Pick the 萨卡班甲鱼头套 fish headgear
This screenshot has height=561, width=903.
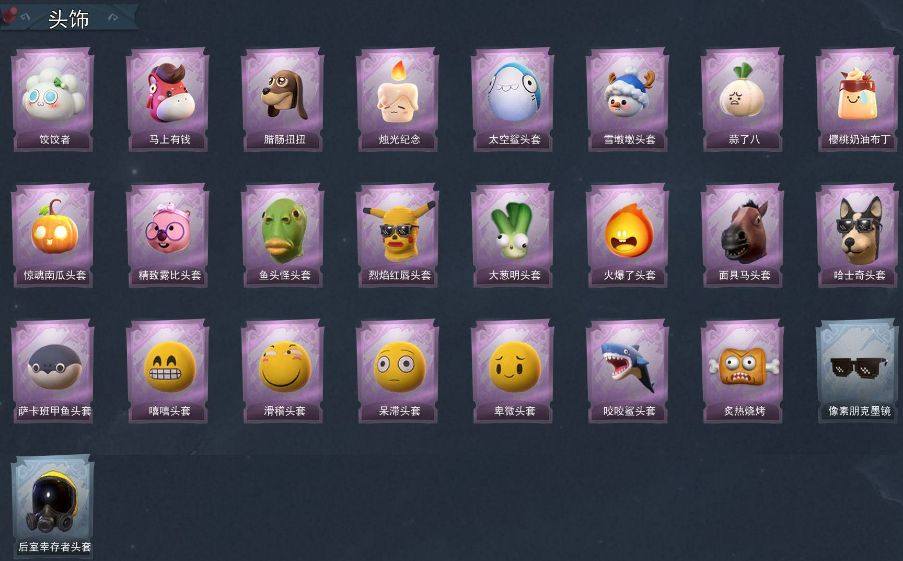[52, 371]
